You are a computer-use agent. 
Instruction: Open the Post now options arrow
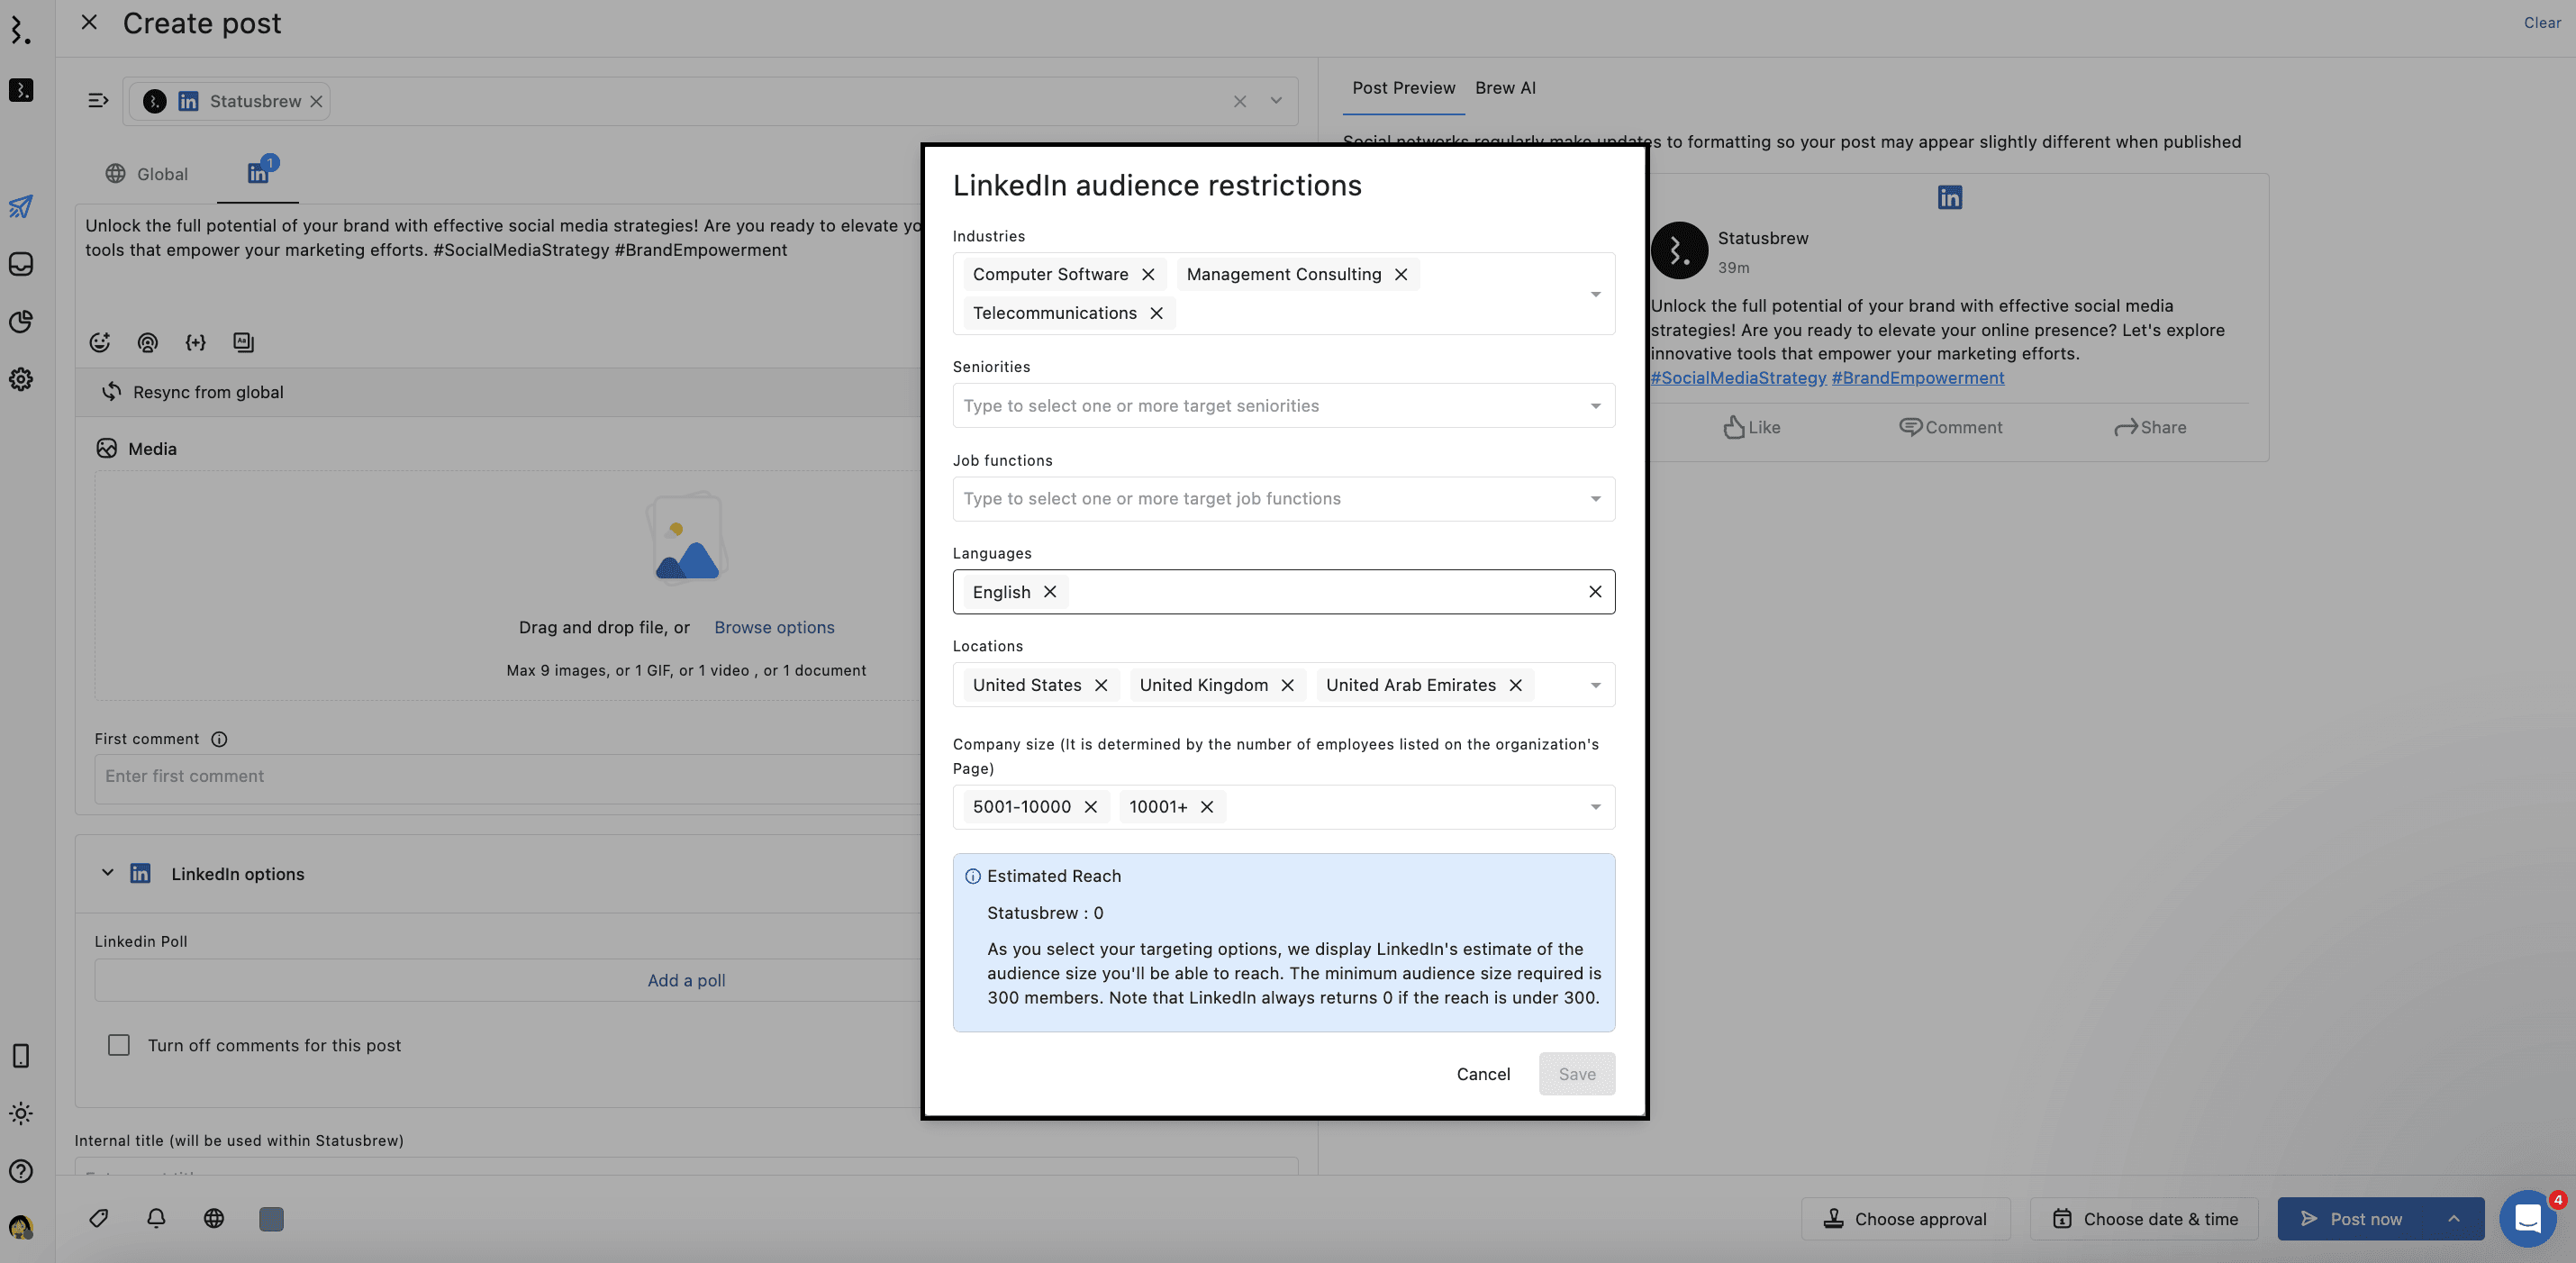coord(2453,1218)
